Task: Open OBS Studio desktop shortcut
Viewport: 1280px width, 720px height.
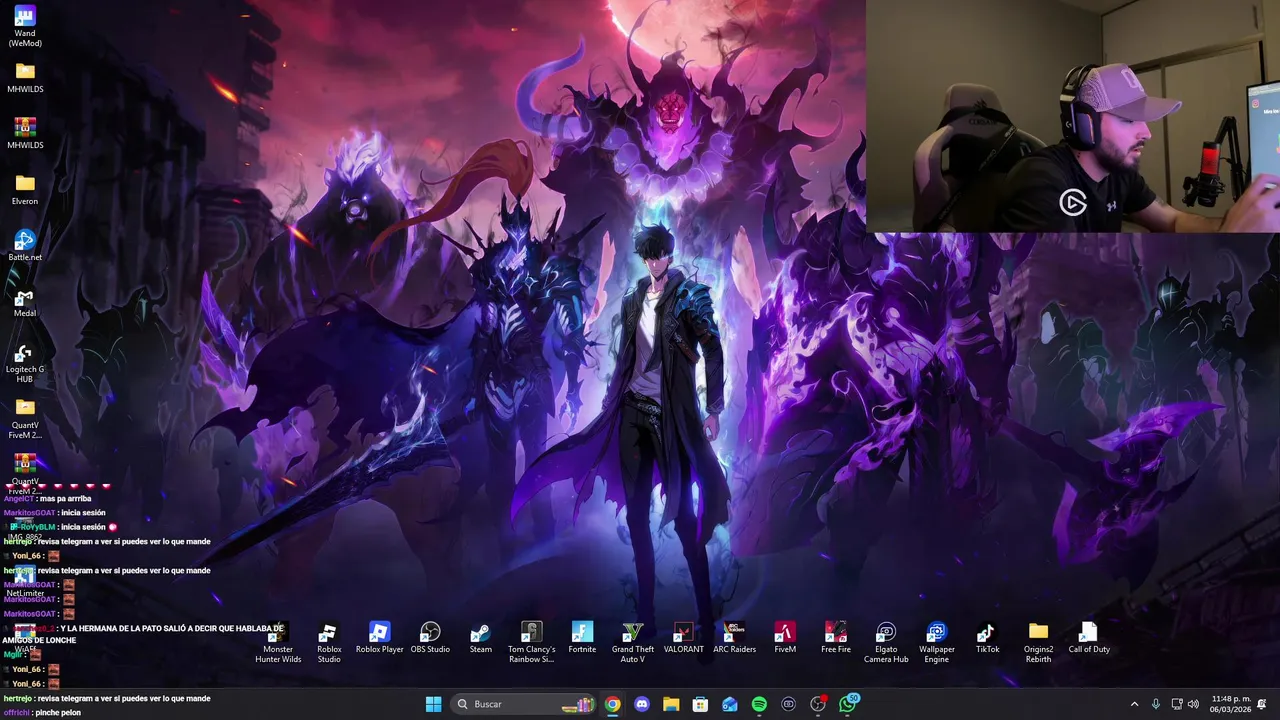Action: 430,637
